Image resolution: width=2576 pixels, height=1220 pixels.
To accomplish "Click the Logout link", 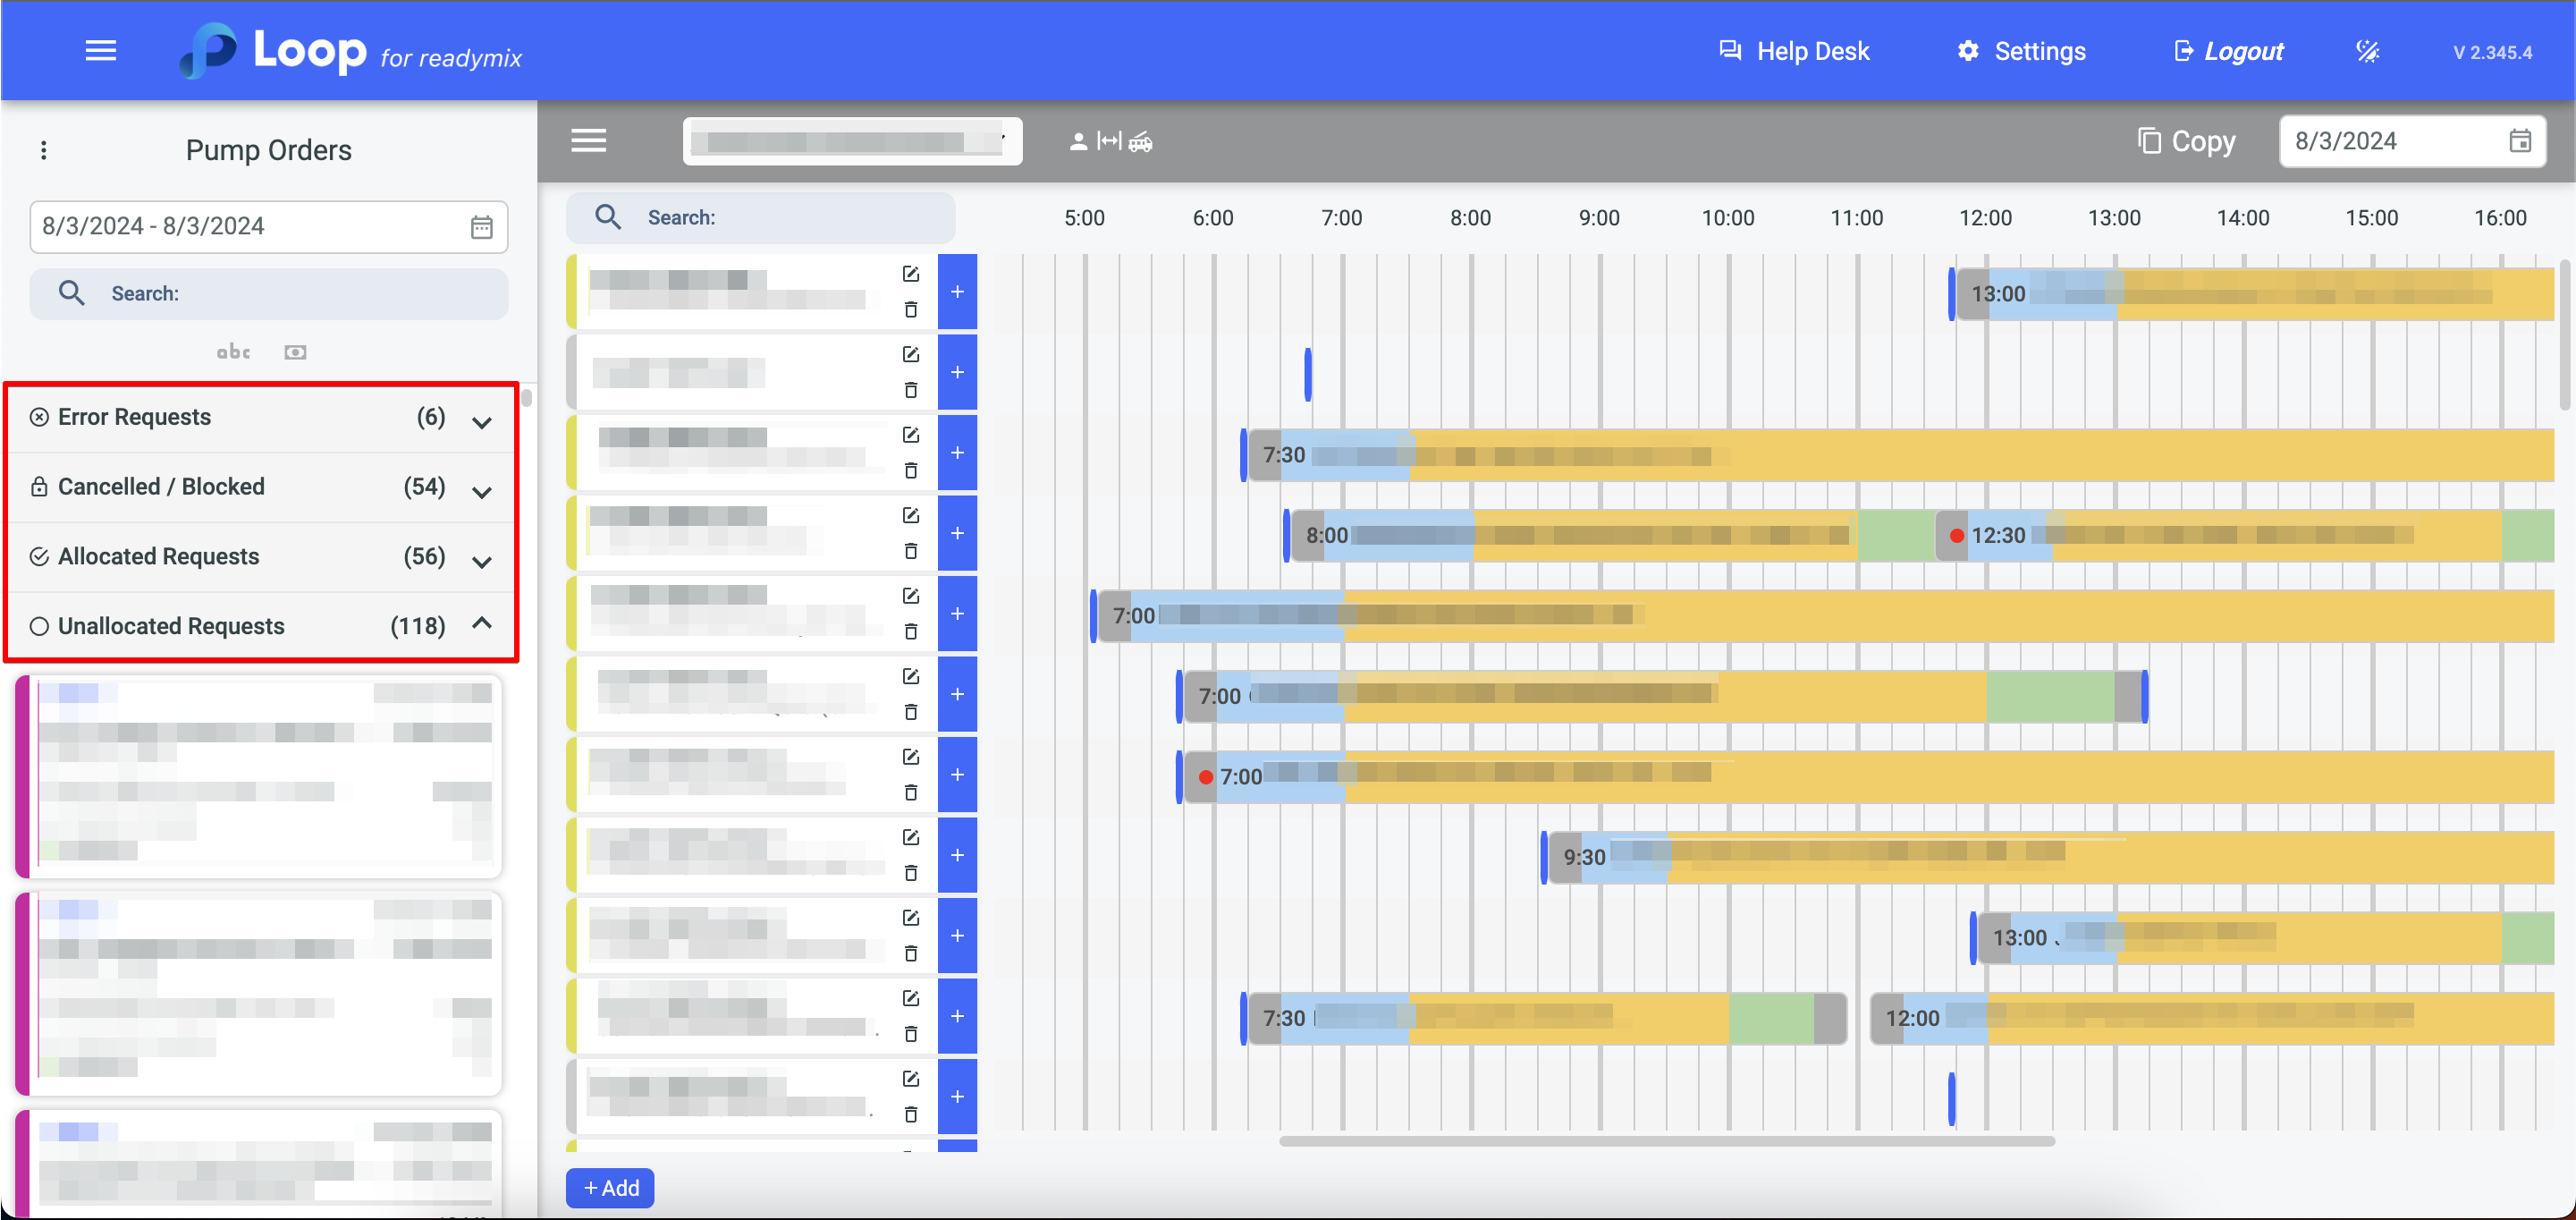I will tap(2229, 51).
